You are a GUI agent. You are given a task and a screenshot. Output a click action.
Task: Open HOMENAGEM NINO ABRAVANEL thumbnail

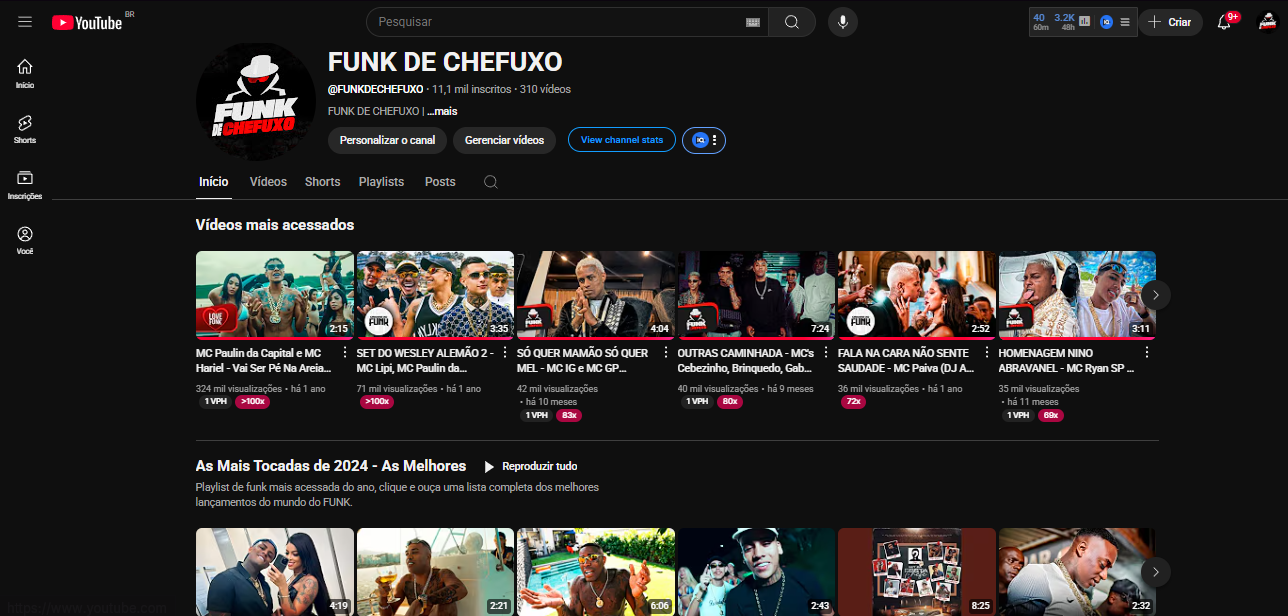point(1077,295)
